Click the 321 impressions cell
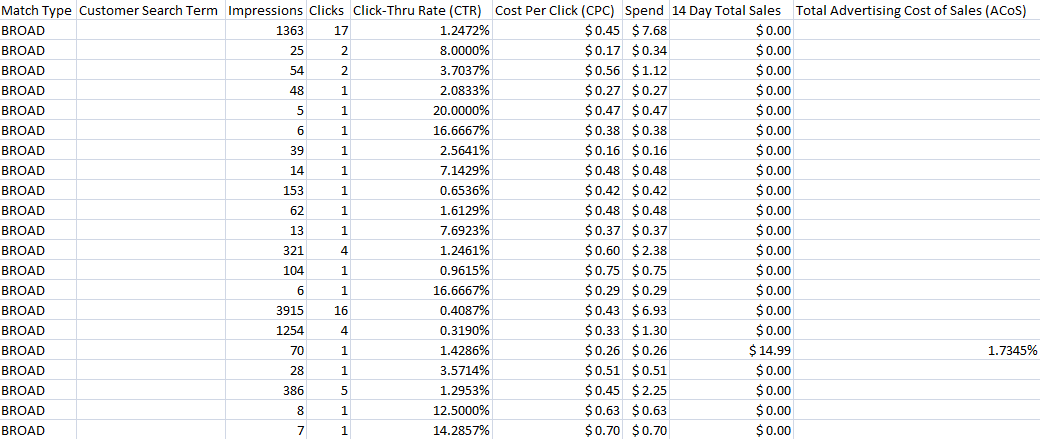Viewport: 1040px width, 439px height. (266, 250)
